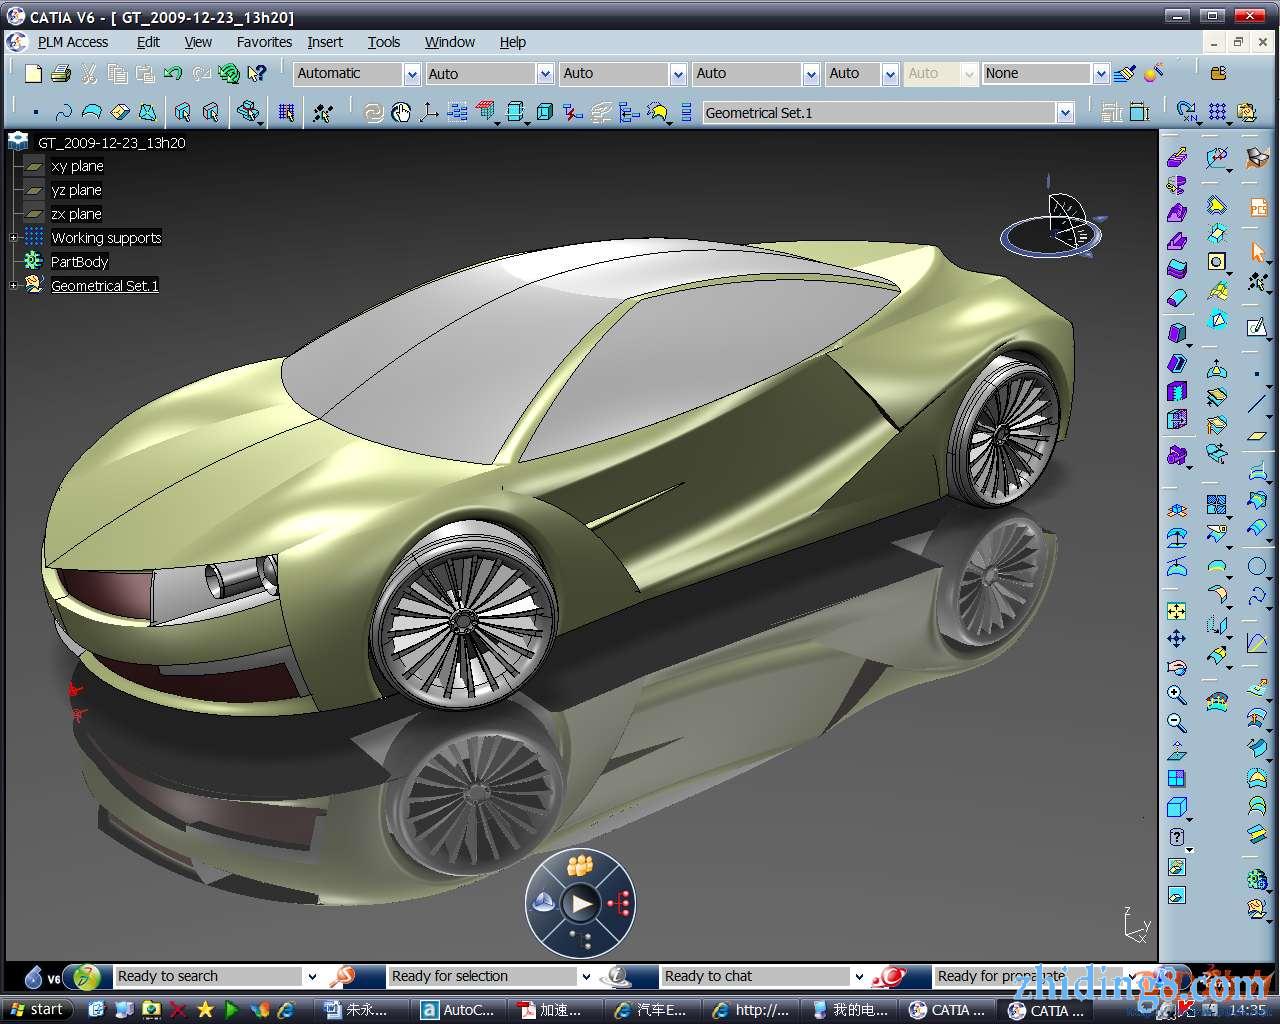The width and height of the screenshot is (1280, 1024).
Task: Open the PLM Access menu
Action: coord(72,42)
